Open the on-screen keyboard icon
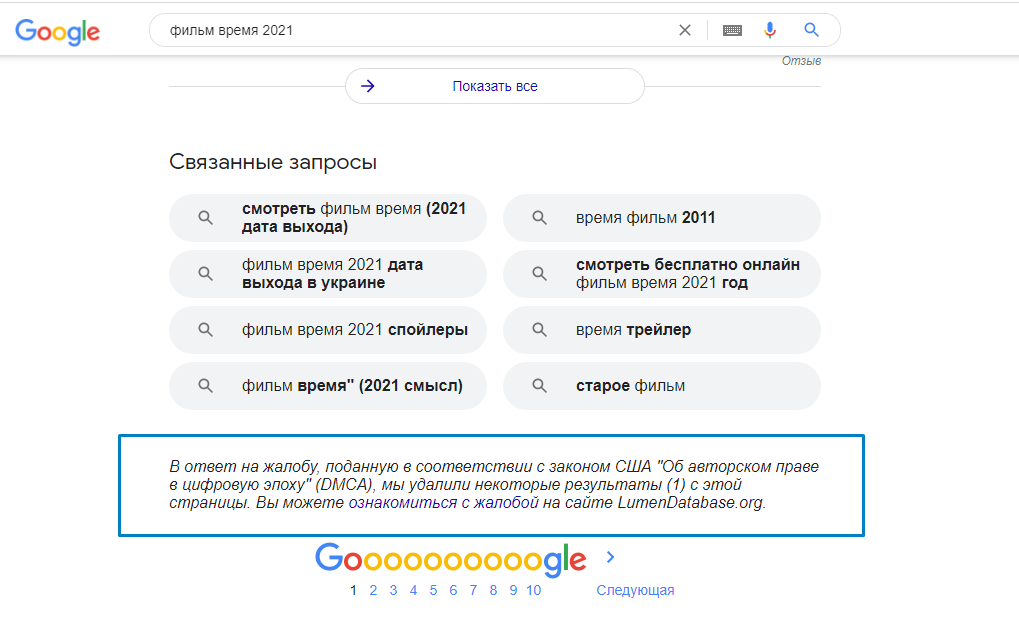Image resolution: width=1019 pixels, height=633 pixels. (731, 29)
